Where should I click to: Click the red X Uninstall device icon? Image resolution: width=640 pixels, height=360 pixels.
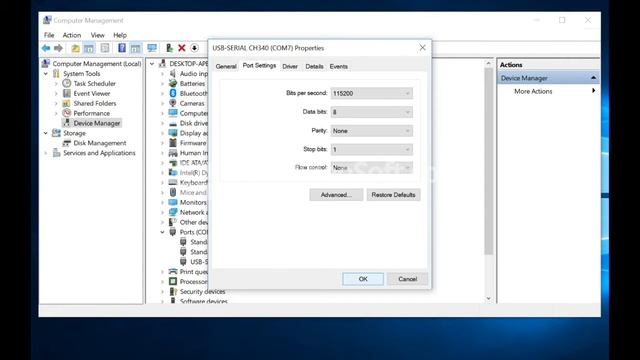[x=182, y=48]
